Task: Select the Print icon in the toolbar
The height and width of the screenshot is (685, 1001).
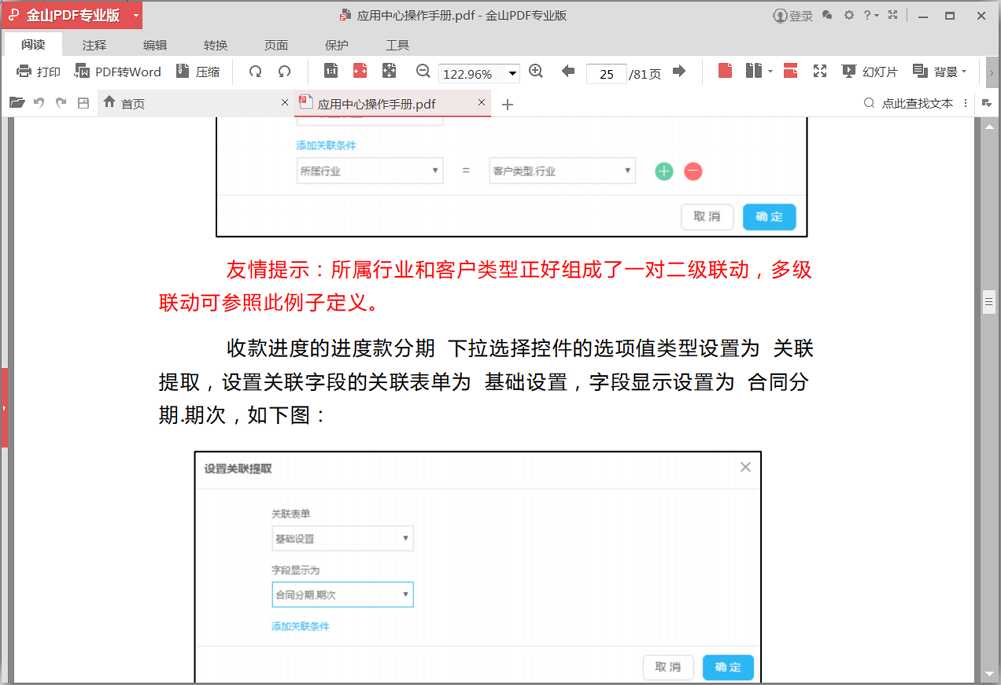Action: 36,71
